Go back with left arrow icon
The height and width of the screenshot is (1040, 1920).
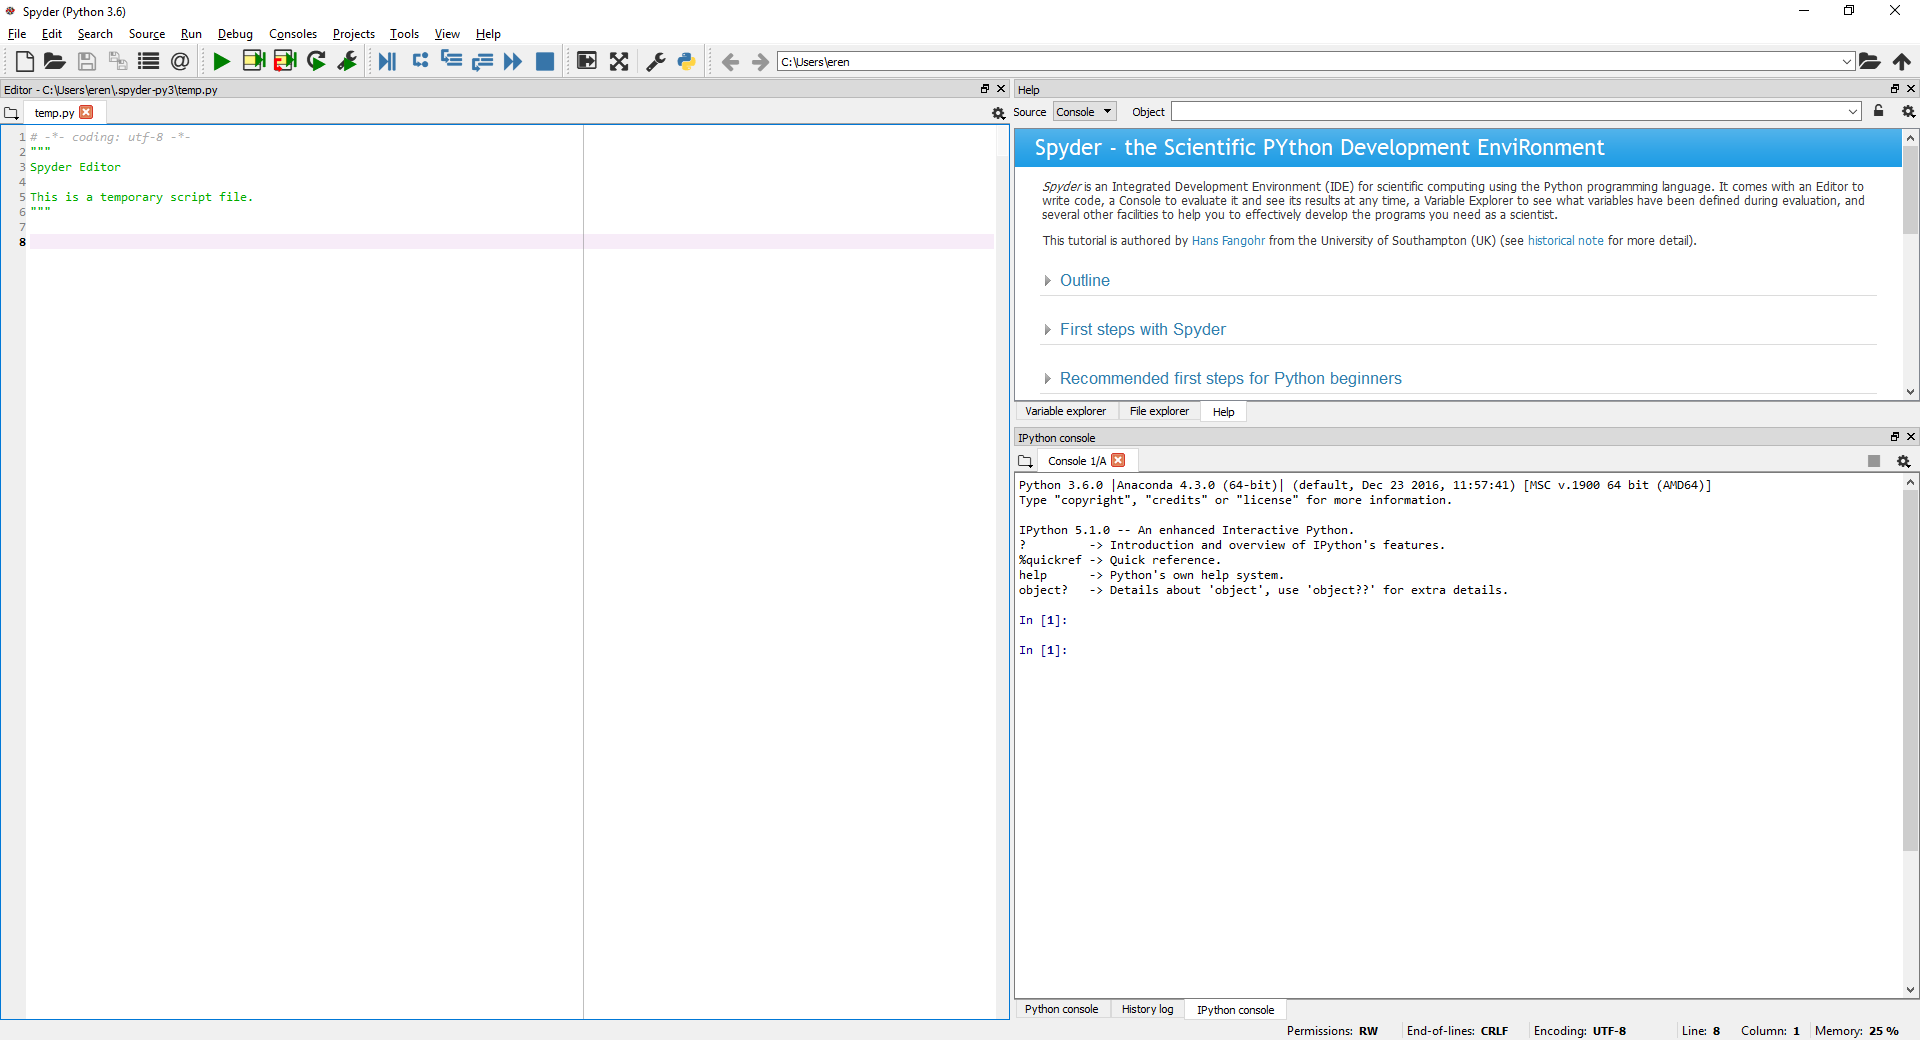(x=730, y=62)
